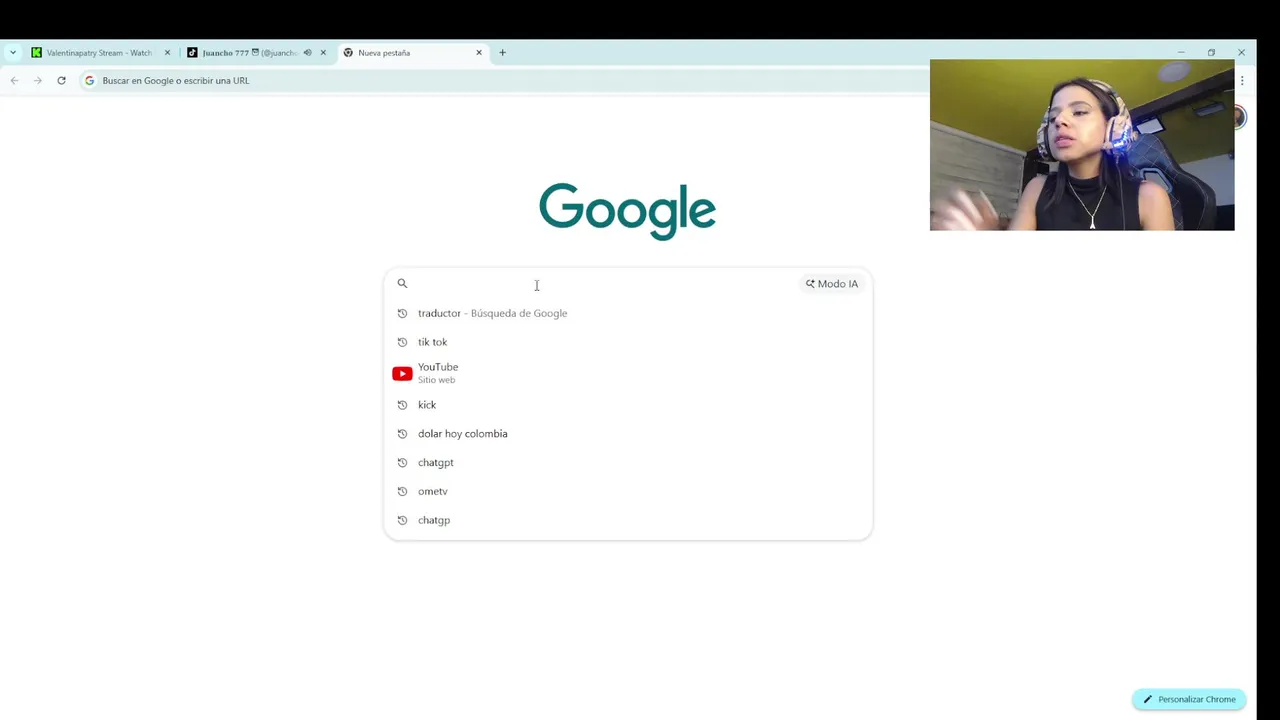Open Personalizar Chrome
This screenshot has height=720, width=1280.
coord(1189,699)
